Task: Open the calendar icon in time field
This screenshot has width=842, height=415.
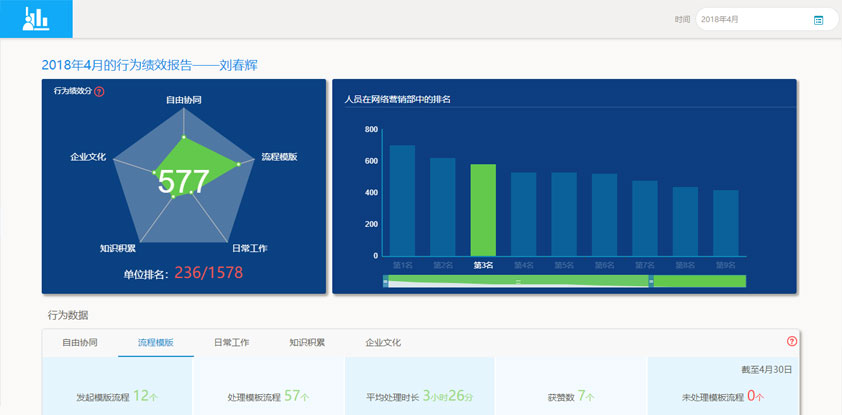Action: [818, 20]
